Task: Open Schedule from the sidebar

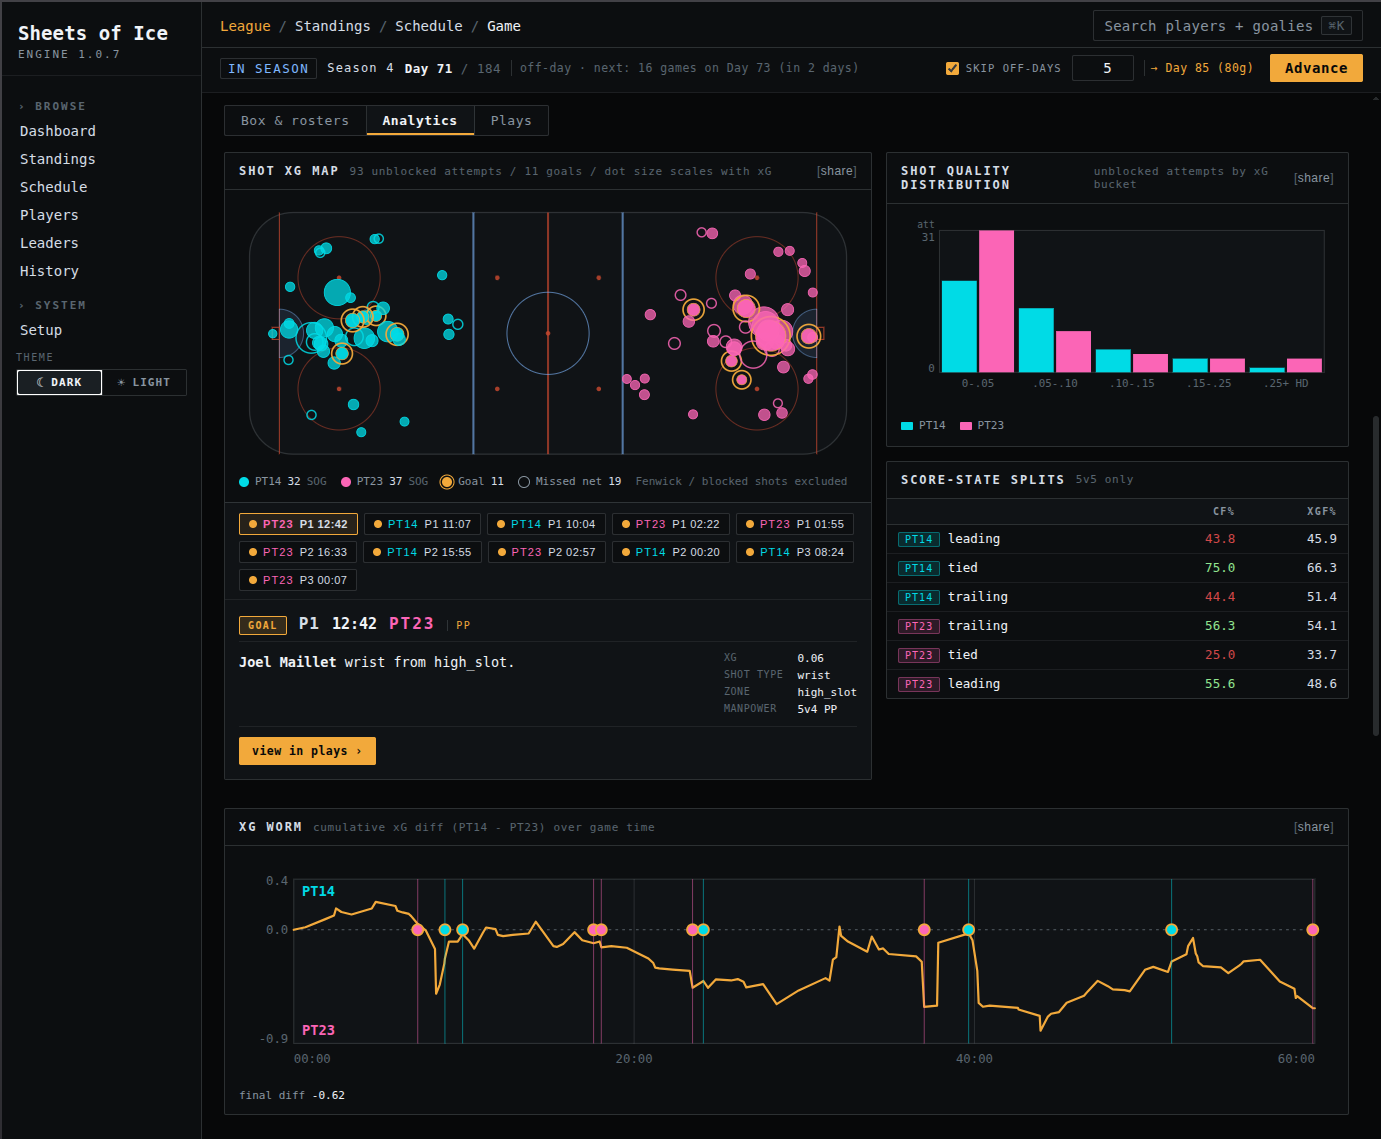Action: tap(54, 187)
